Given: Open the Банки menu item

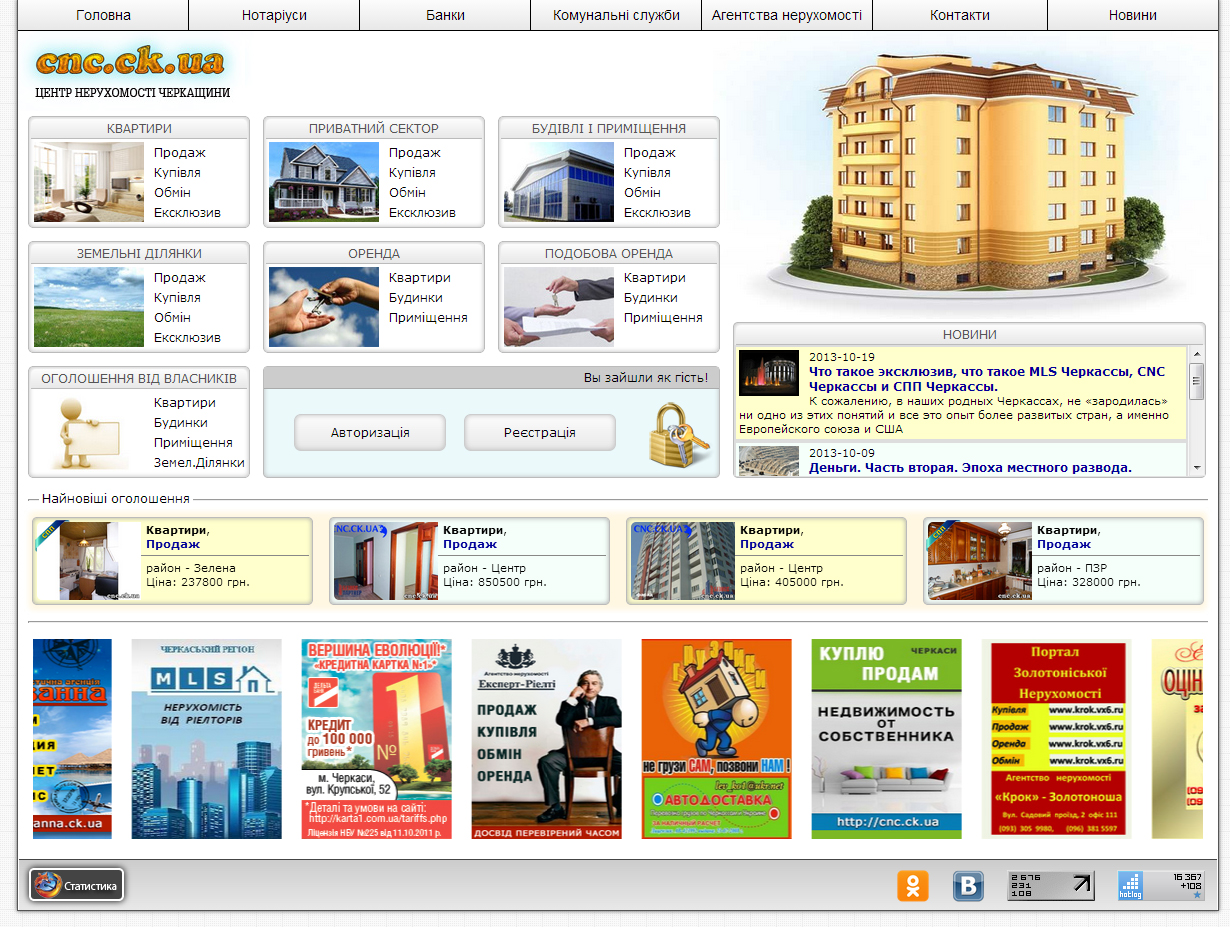Looking at the screenshot, I should click(445, 15).
